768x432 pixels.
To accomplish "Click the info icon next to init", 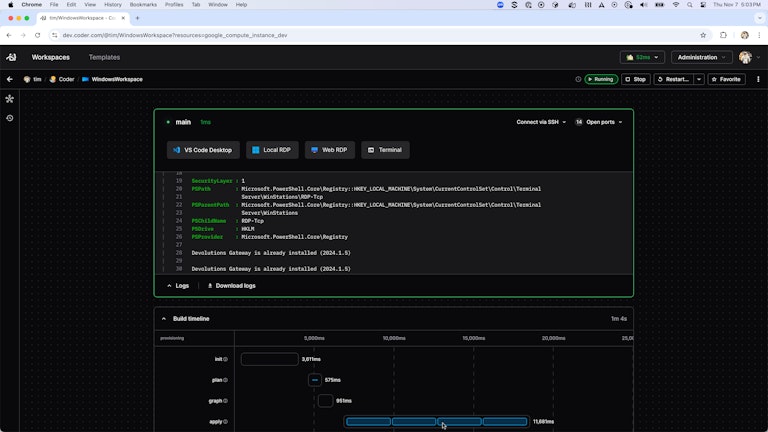I will 225,359.
